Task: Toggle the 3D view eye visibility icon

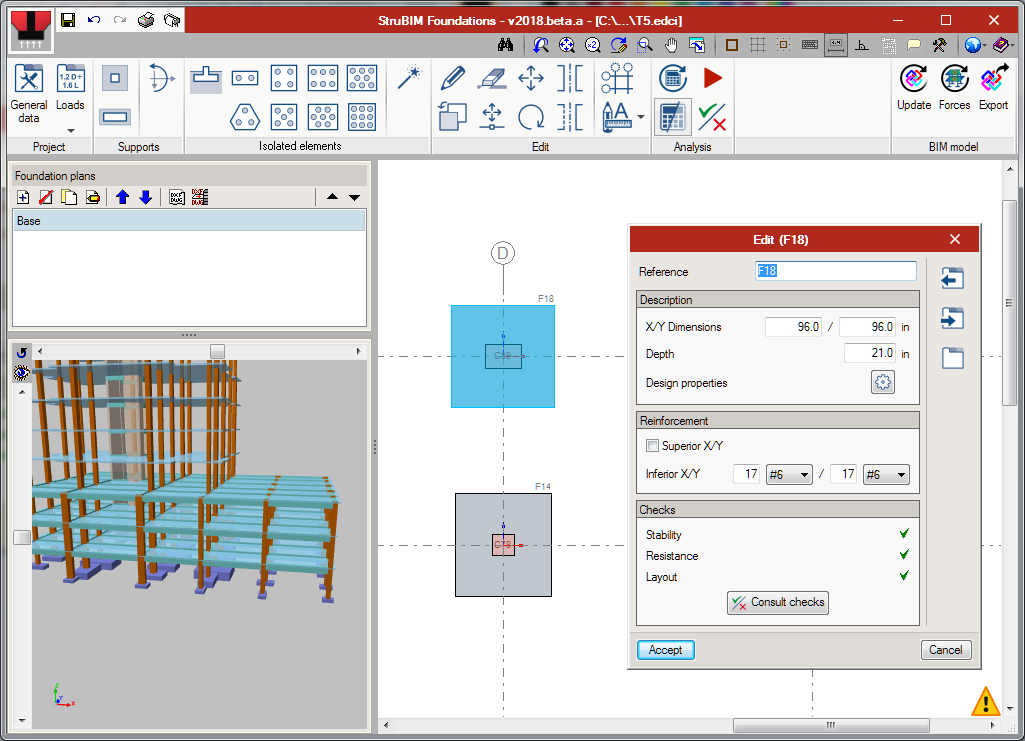Action: coord(22,373)
